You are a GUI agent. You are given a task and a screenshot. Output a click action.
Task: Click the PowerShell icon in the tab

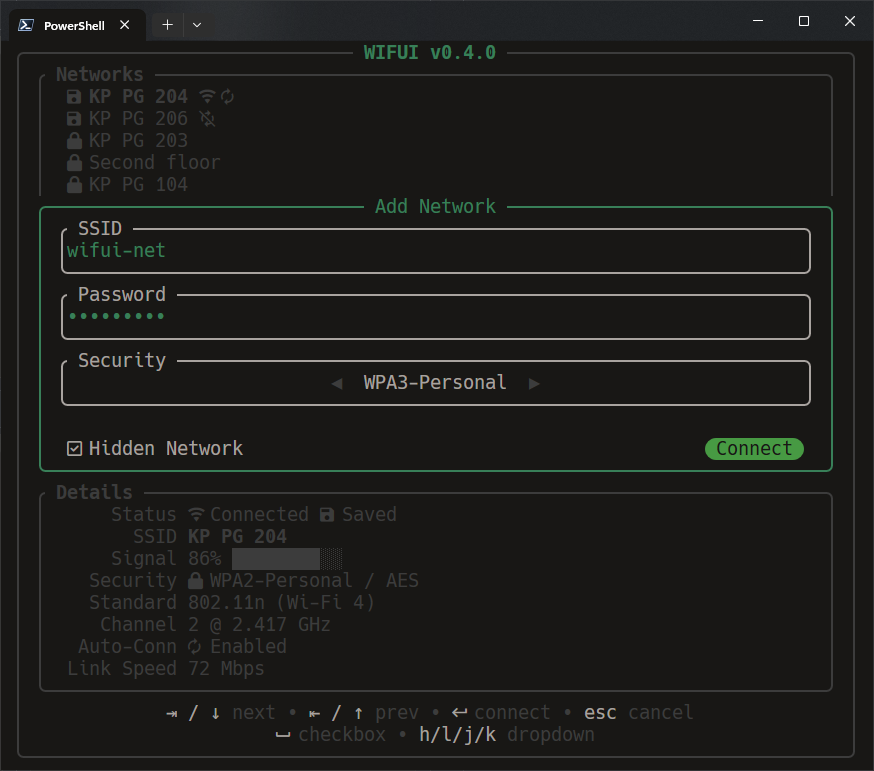[x=26, y=25]
